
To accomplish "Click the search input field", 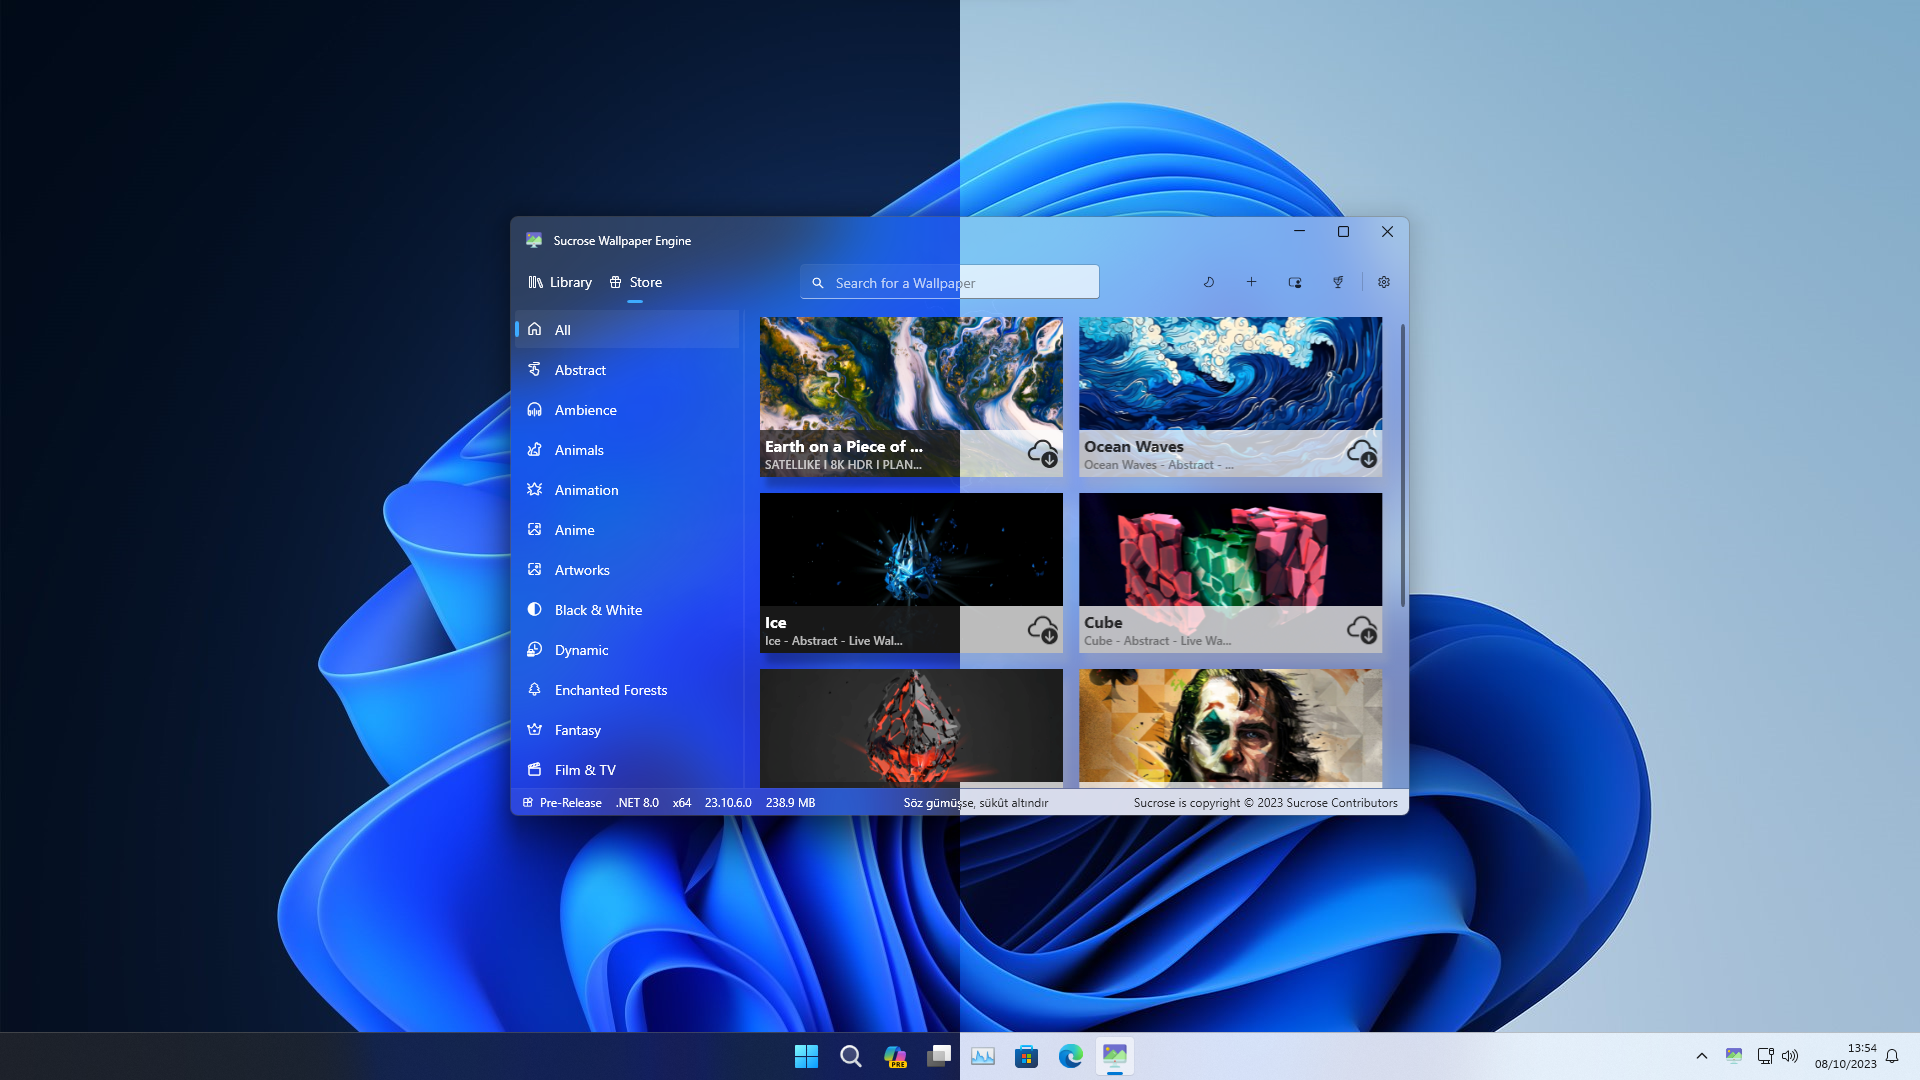I will tap(949, 281).
